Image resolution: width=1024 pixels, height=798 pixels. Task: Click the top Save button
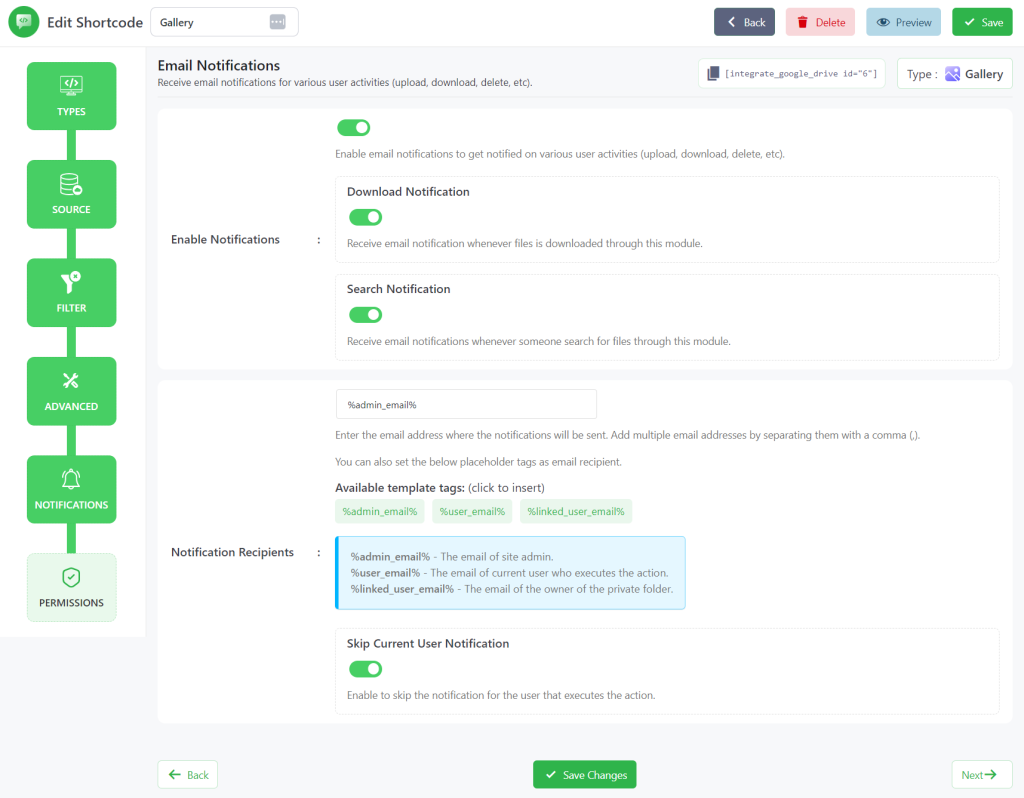pos(982,22)
